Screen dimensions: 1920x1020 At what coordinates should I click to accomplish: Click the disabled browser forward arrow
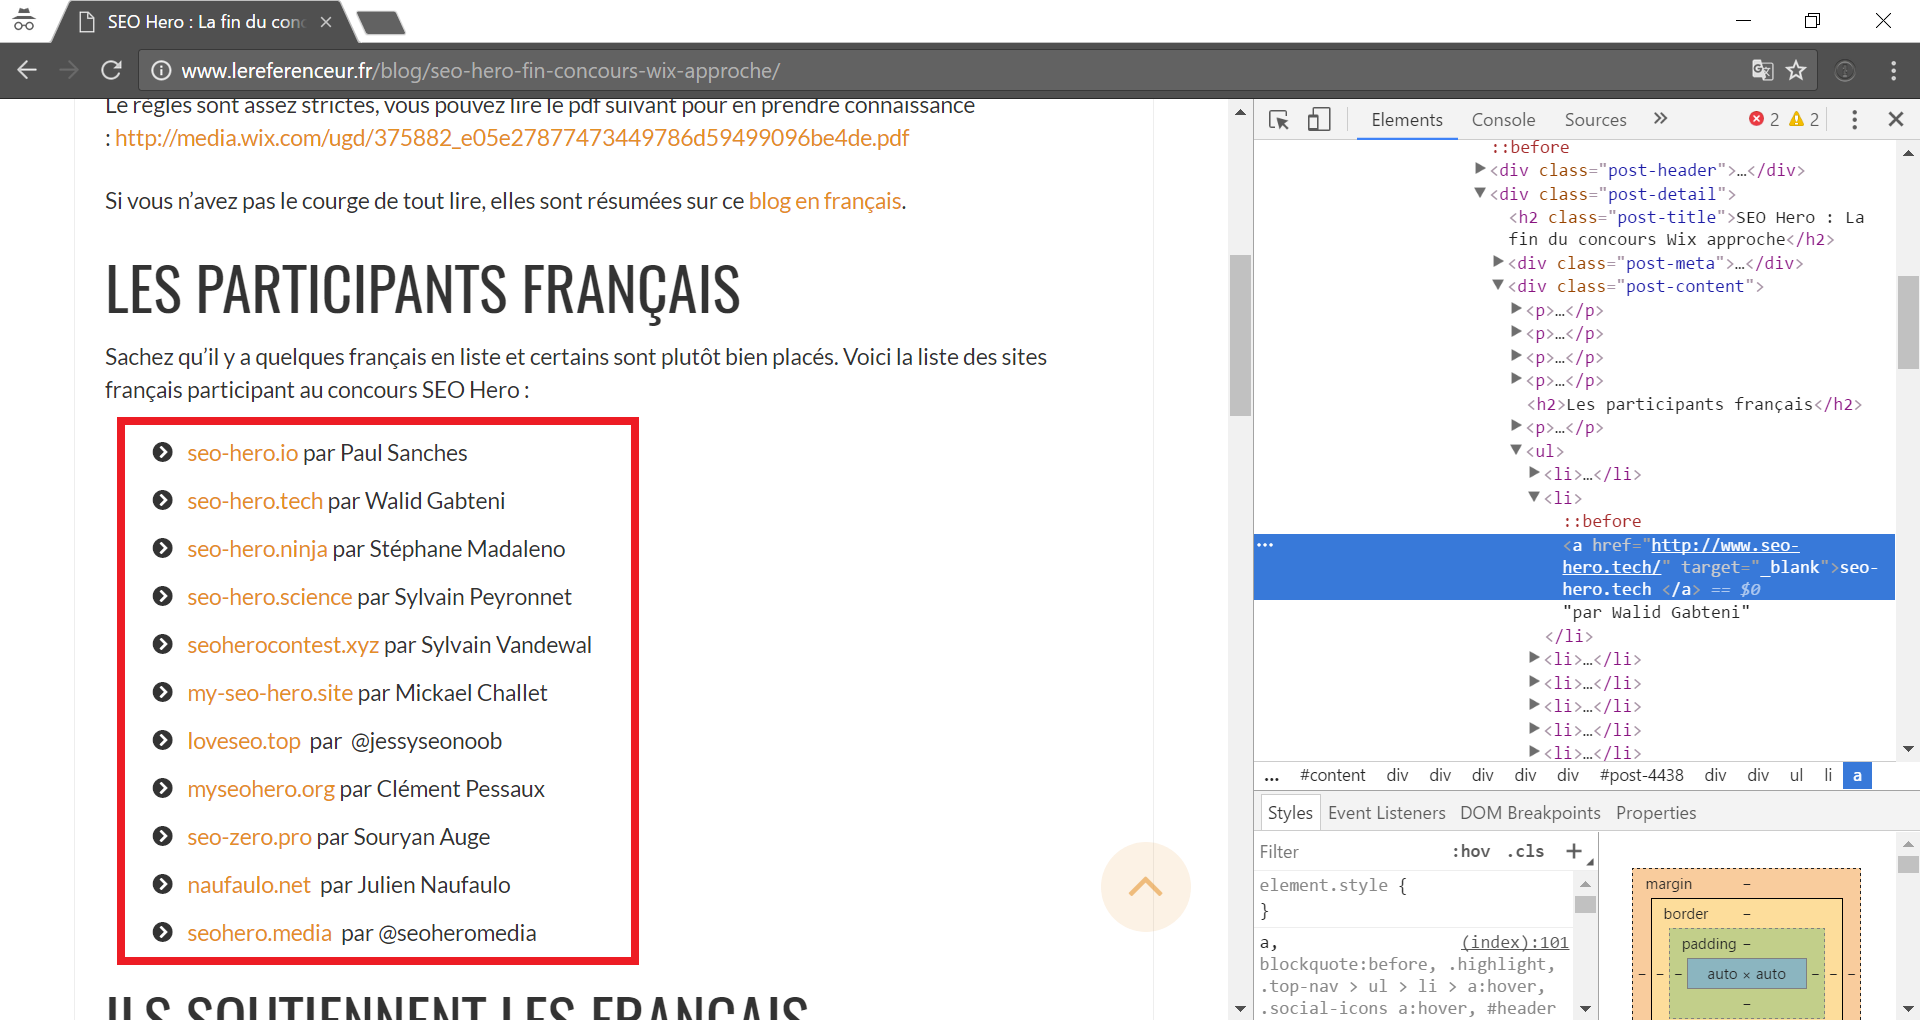point(69,70)
